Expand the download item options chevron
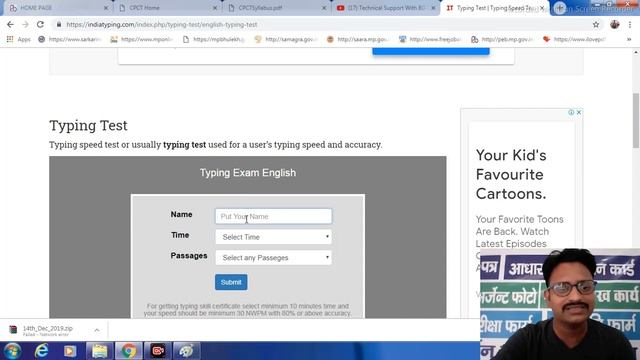640x360 pixels. [97, 330]
